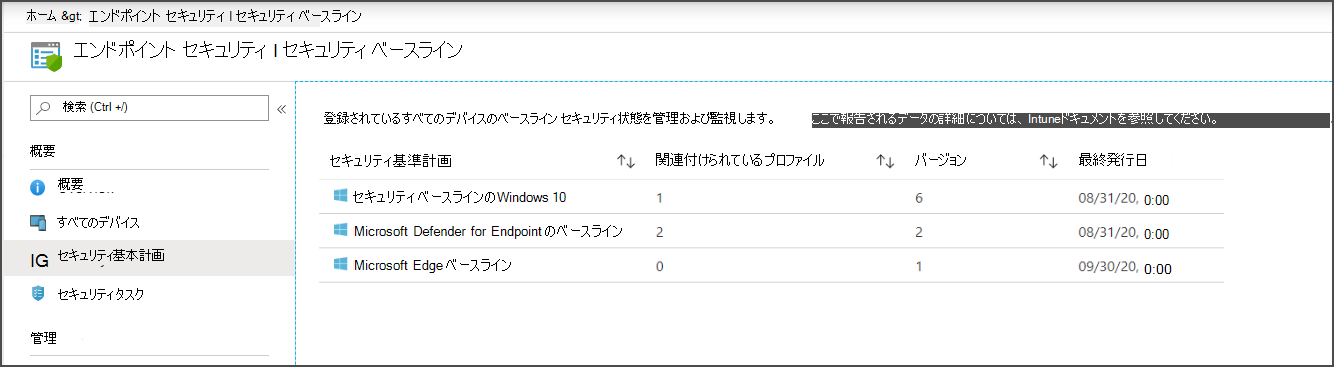Click 概要 section heading above sidebar items

pyautogui.click(x=43, y=151)
